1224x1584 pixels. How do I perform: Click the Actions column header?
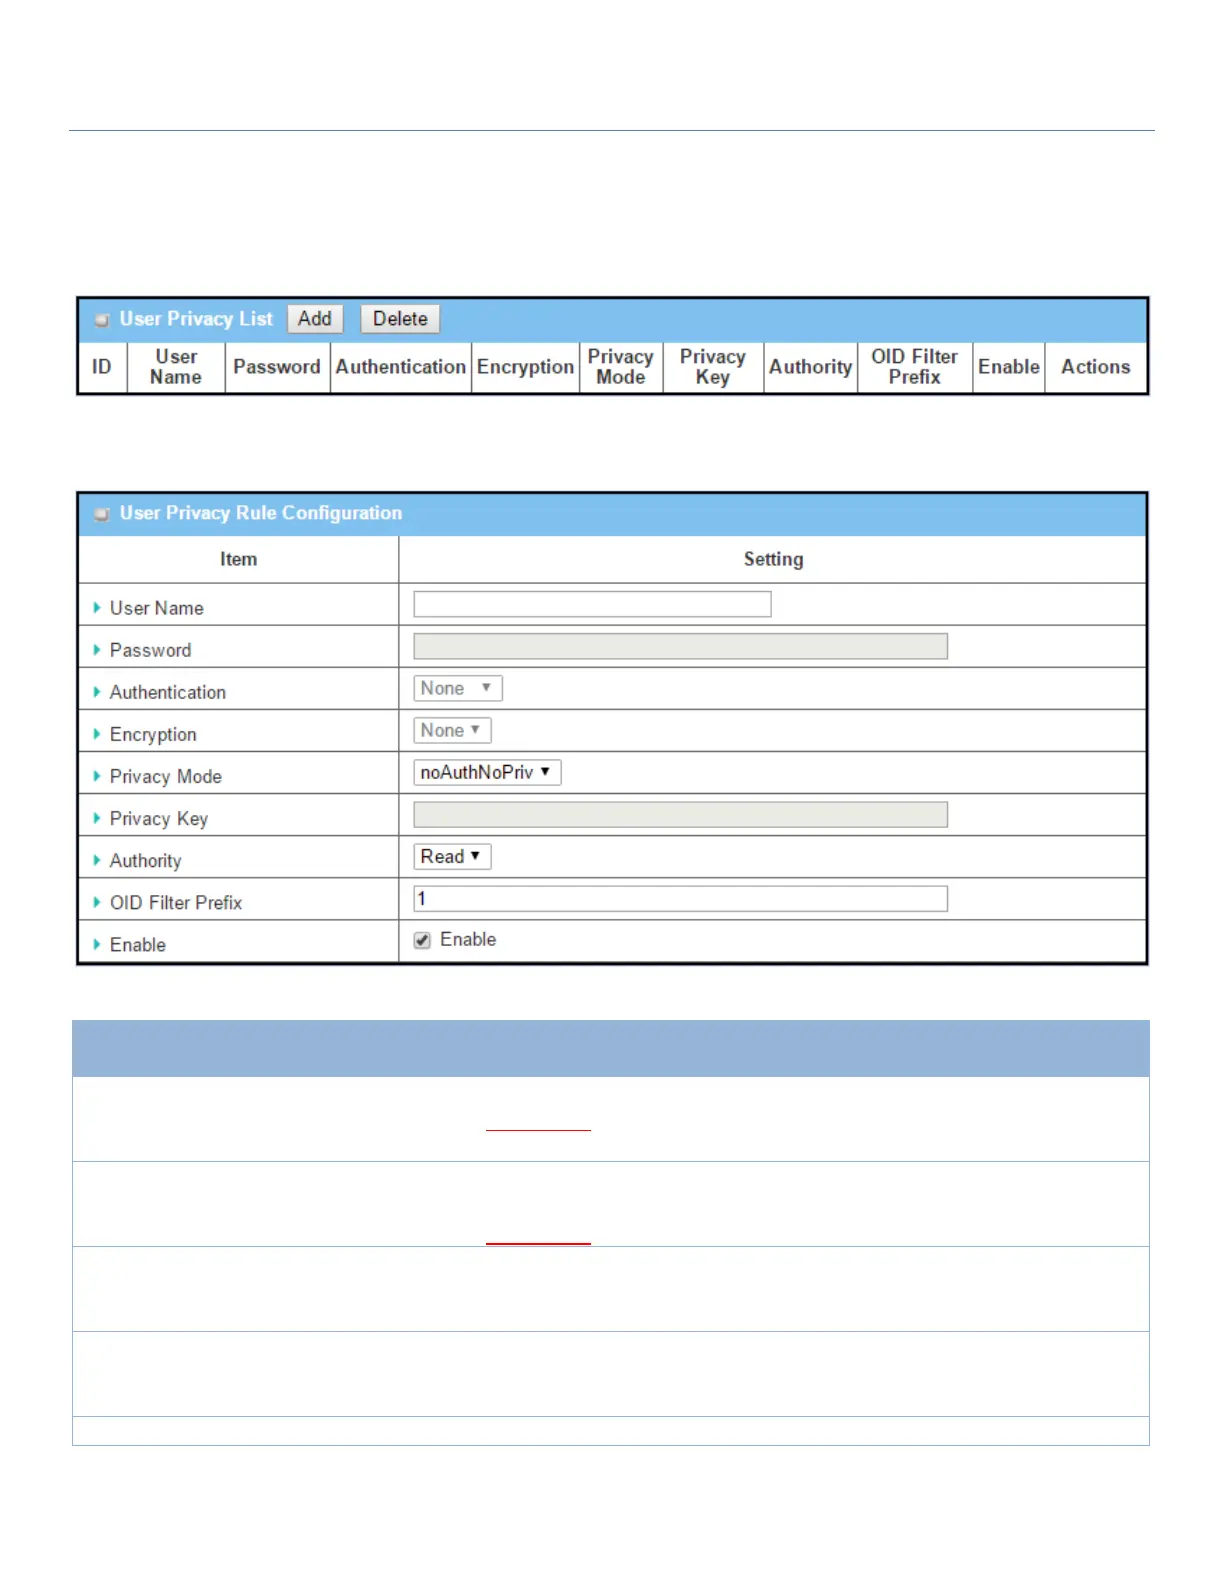click(x=1096, y=367)
